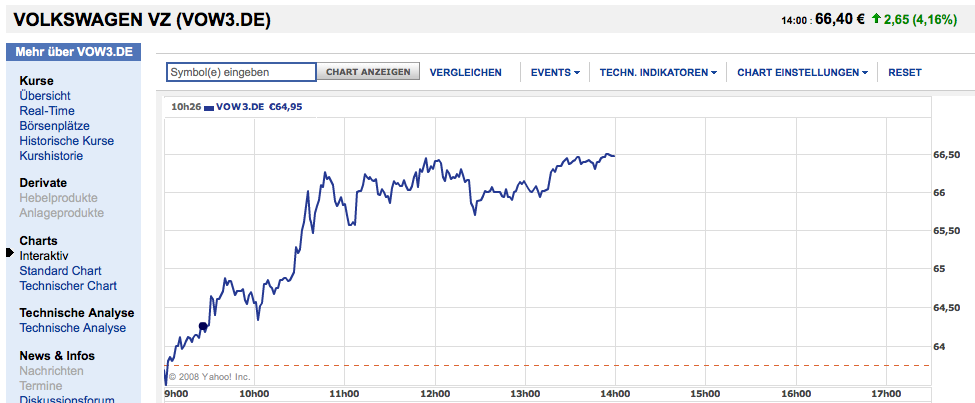Screen dimensions: 975x403
Task: Open the Technischer Chart link
Action: pyautogui.click(x=68, y=285)
